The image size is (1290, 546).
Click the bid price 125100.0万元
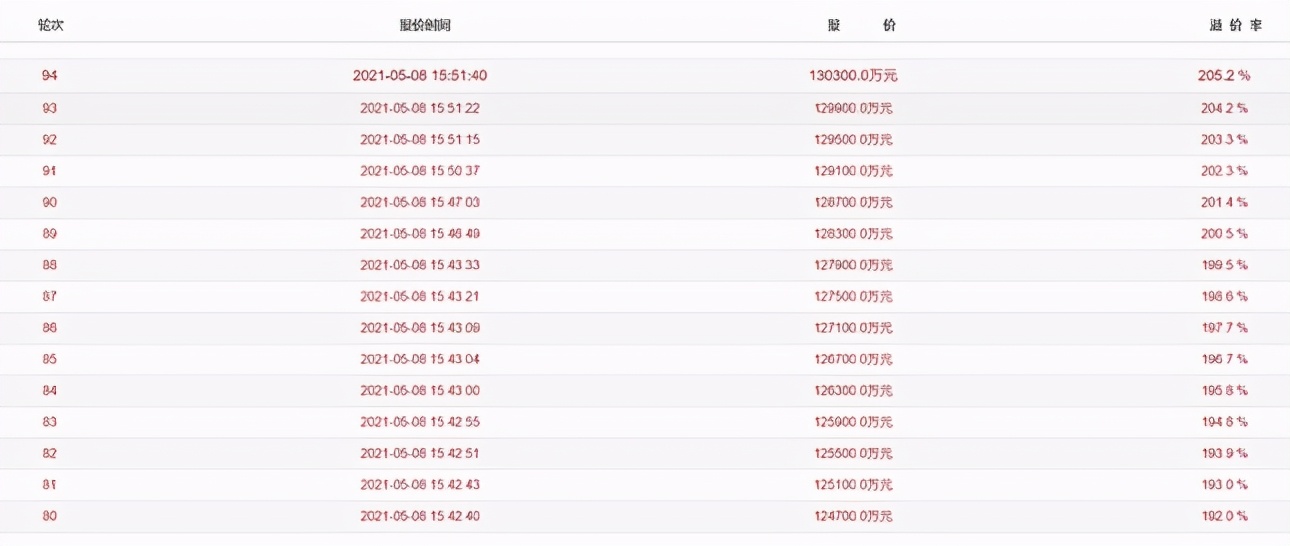click(x=854, y=485)
